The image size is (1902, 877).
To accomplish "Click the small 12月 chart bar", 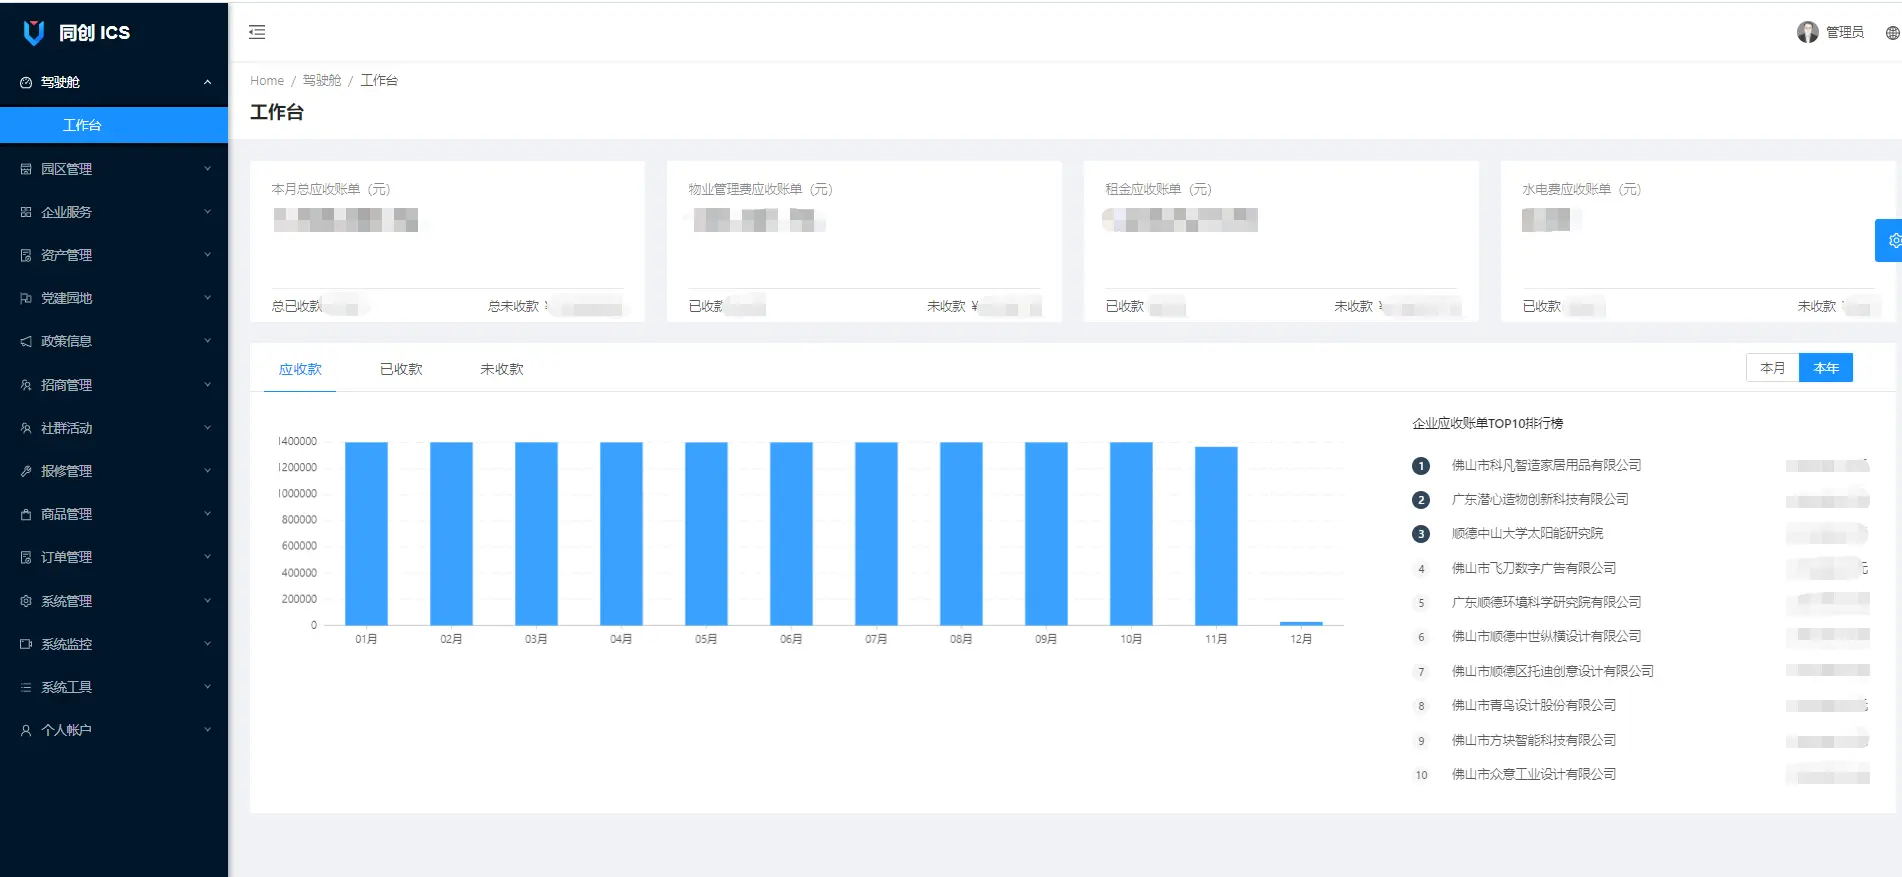I will click(x=1301, y=623).
